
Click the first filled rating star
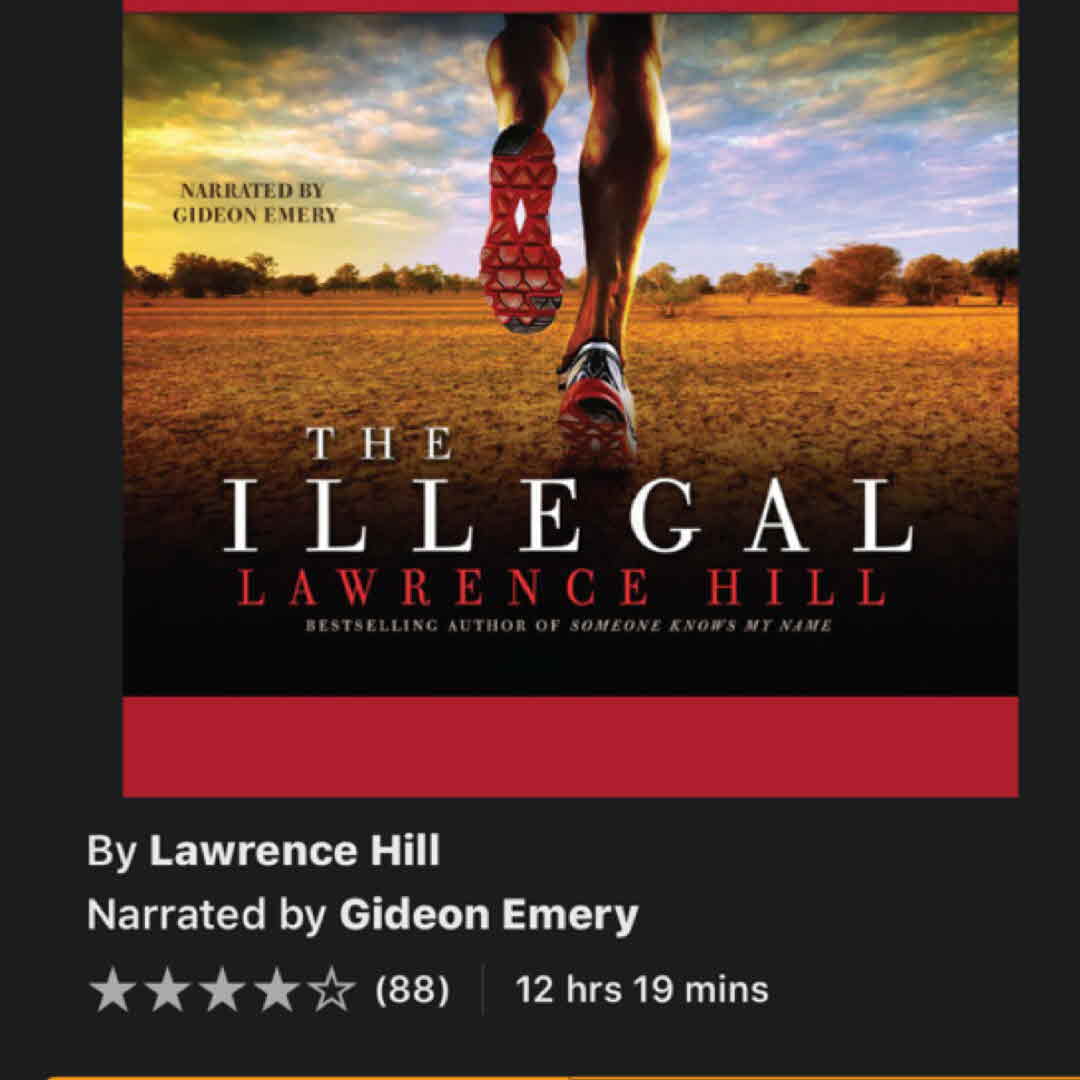pos(112,989)
